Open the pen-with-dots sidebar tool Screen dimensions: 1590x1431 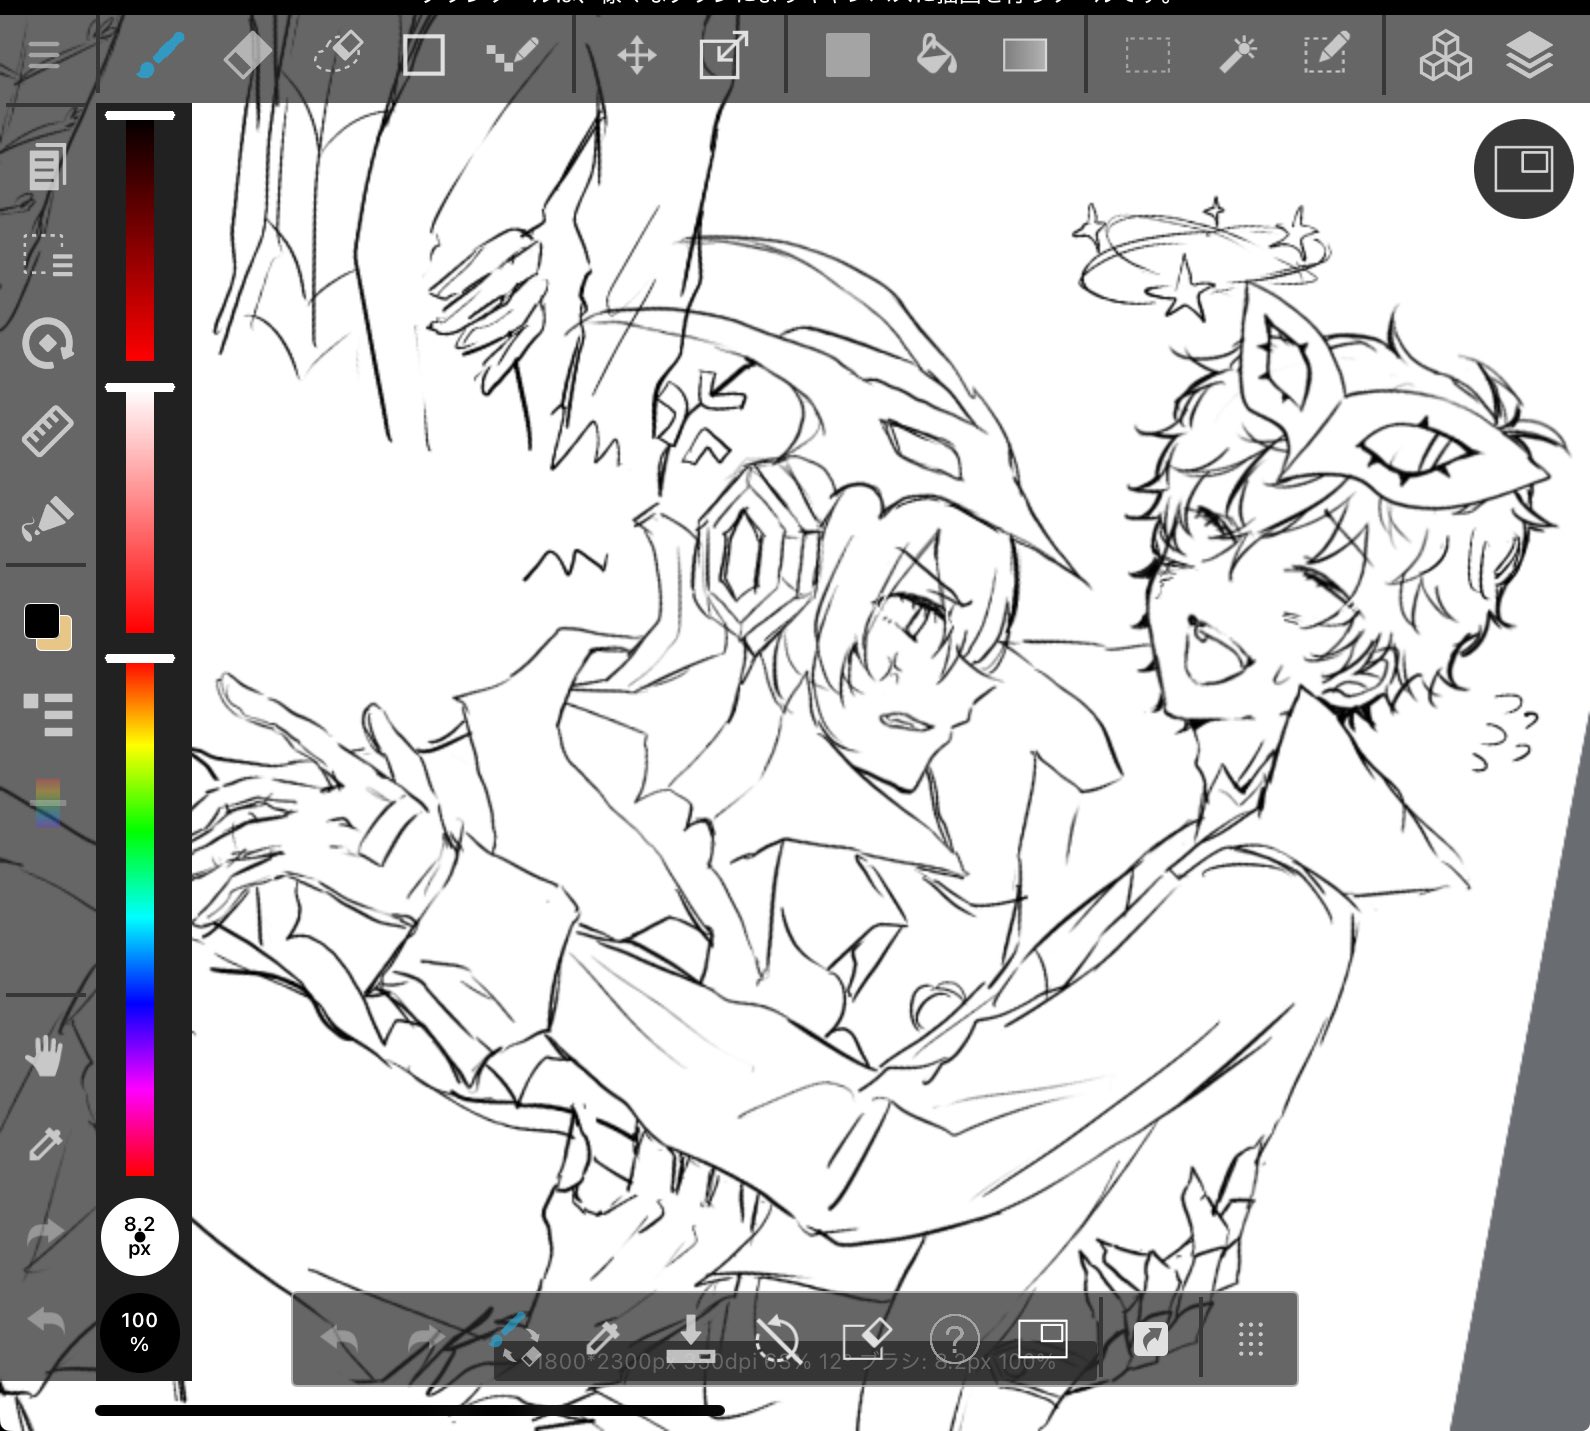coord(47,518)
